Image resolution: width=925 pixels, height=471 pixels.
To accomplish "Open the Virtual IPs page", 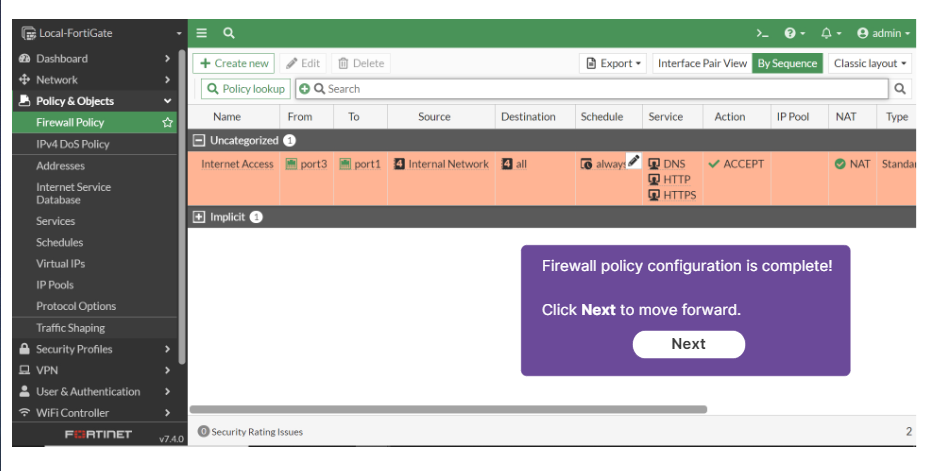I will [60, 263].
